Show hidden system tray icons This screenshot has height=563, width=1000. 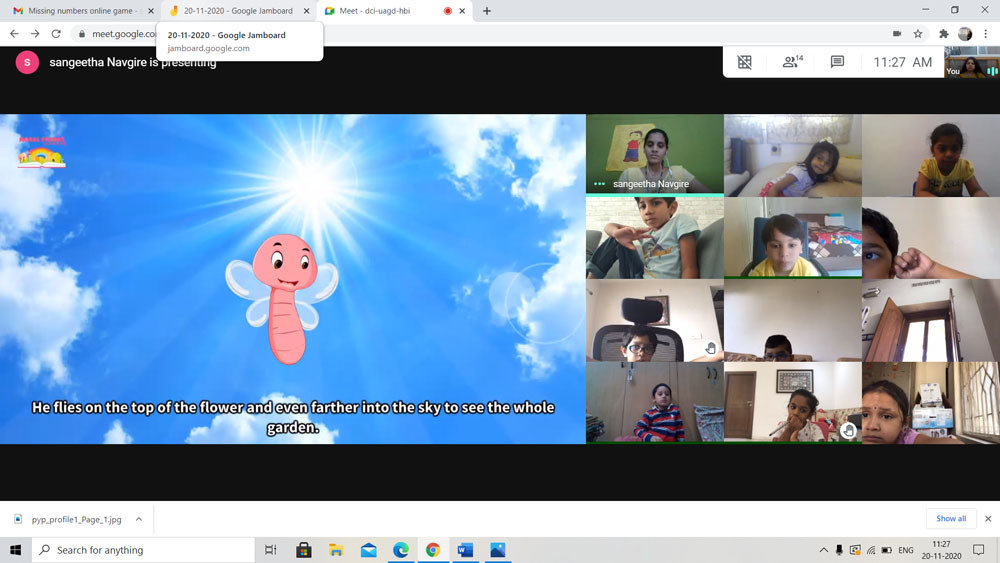point(823,550)
